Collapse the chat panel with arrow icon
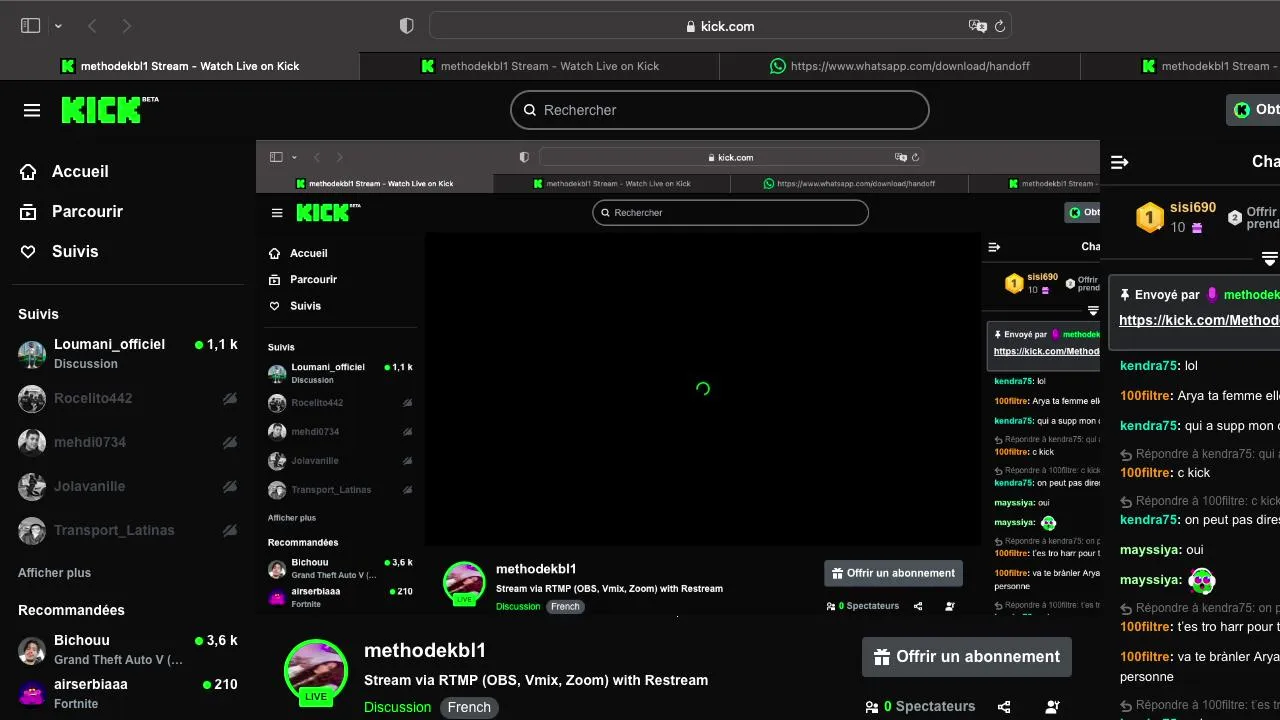This screenshot has height=720, width=1280. (x=1120, y=162)
